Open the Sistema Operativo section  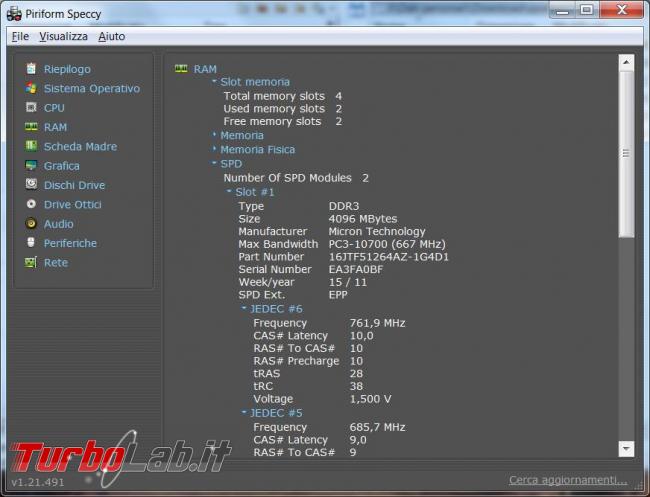92,89
